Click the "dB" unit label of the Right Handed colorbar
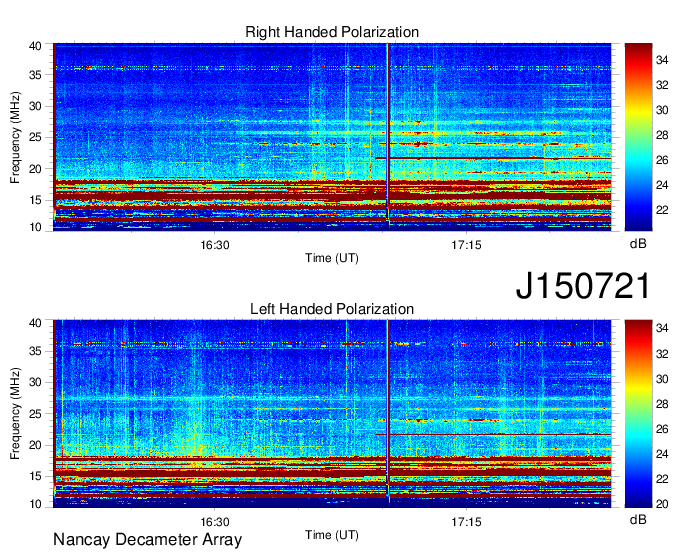Screen dimensions: 680x552 tap(638, 244)
